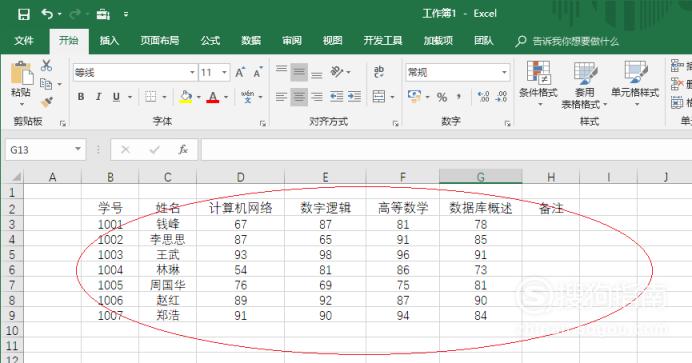The image size is (692, 363).
Task: Click the Redo icon
Action: coord(75,14)
